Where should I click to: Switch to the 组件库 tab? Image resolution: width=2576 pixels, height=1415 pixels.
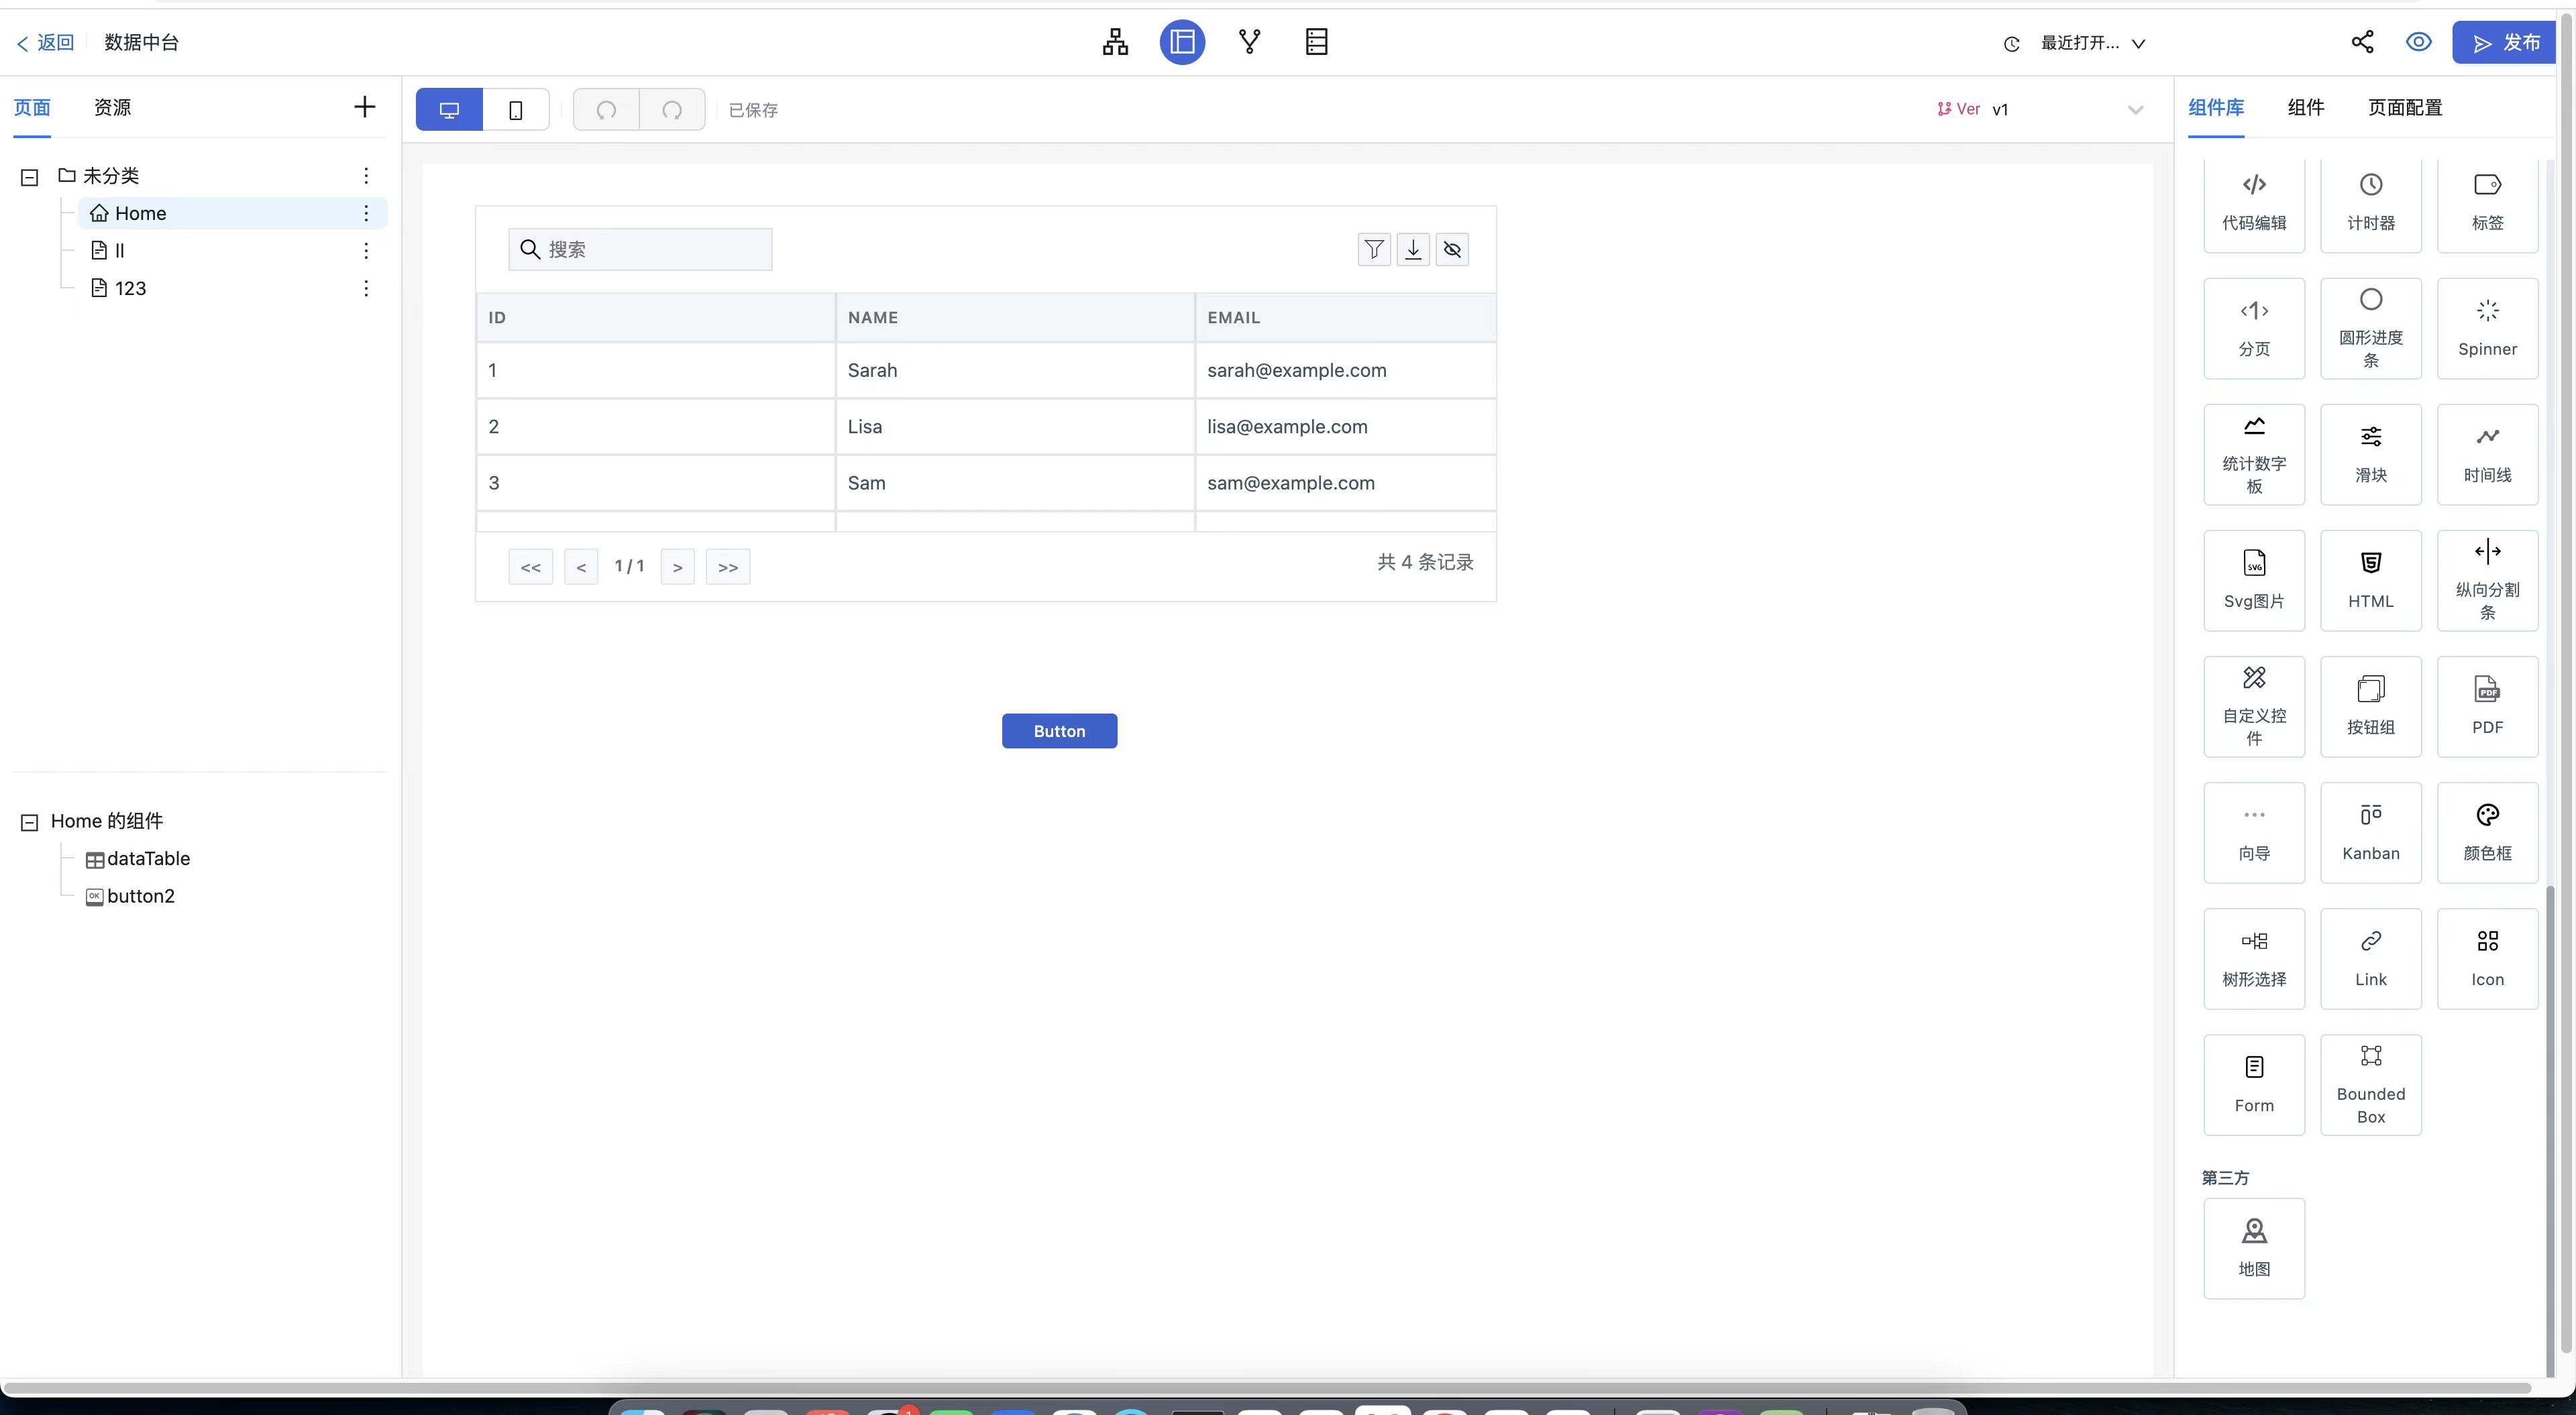coord(2216,107)
